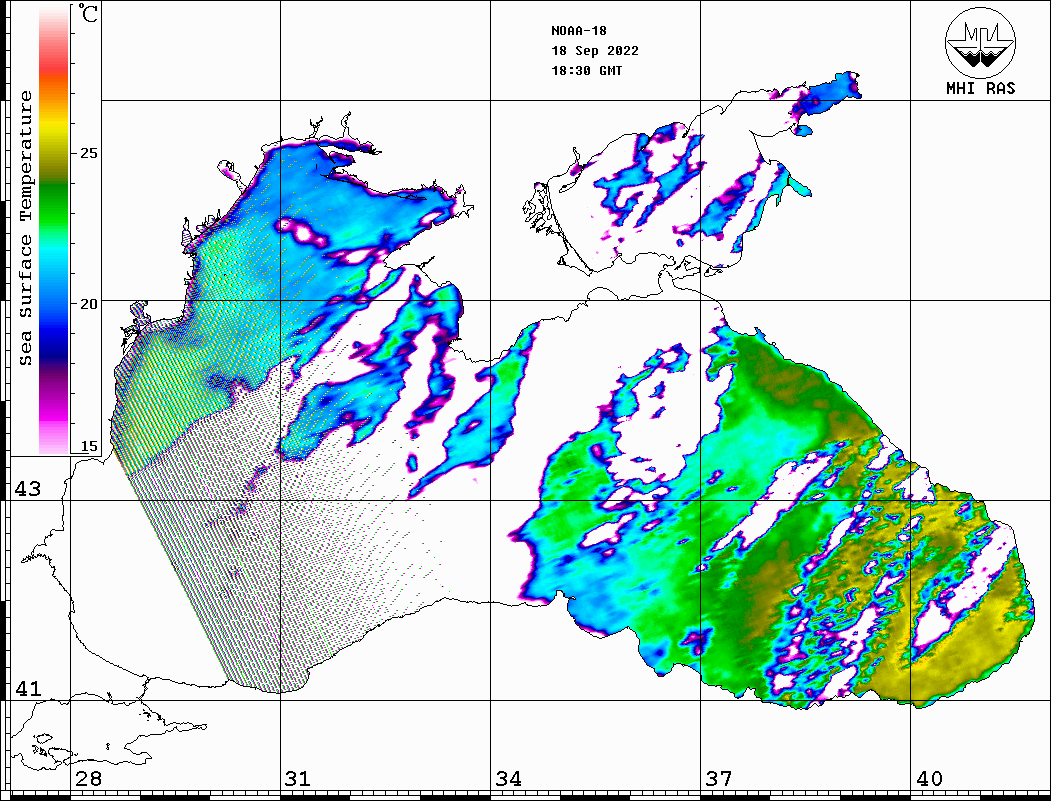The image size is (1051, 801).
Task: Click the "18 Sep 2022" date text
Action: [x=595, y=51]
